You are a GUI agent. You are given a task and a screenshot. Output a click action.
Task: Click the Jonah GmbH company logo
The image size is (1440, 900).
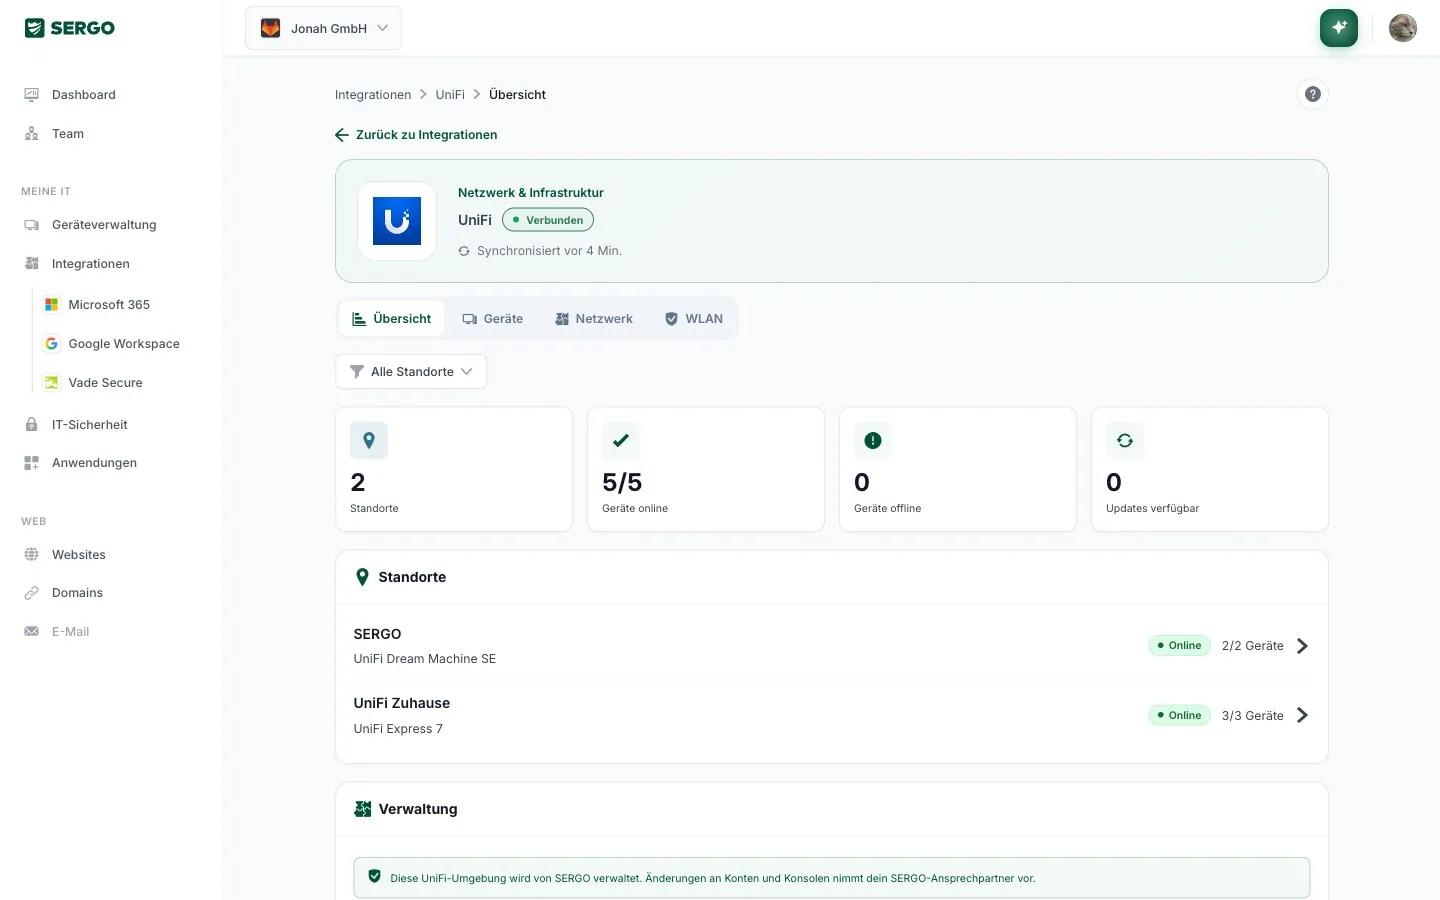pos(270,28)
